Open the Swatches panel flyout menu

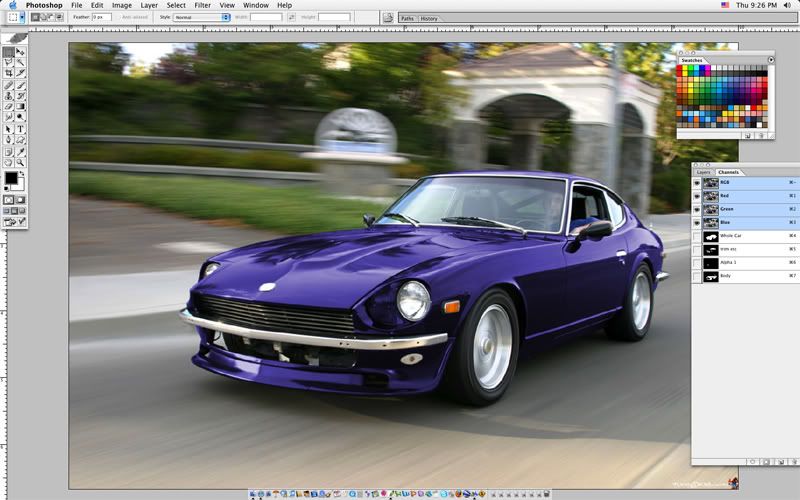click(771, 60)
